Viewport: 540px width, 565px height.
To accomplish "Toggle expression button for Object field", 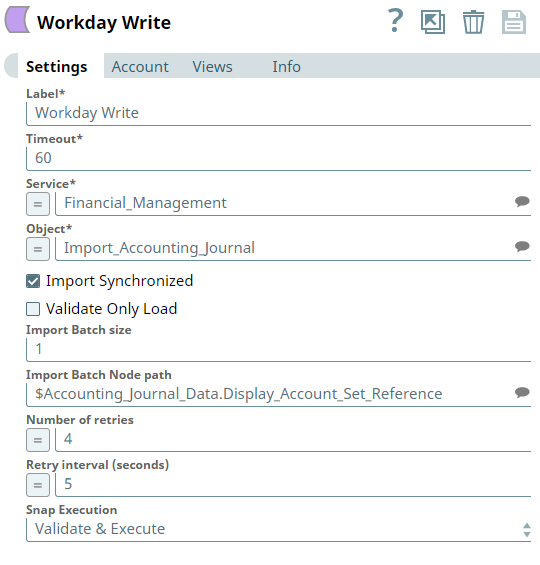I will [38, 249].
